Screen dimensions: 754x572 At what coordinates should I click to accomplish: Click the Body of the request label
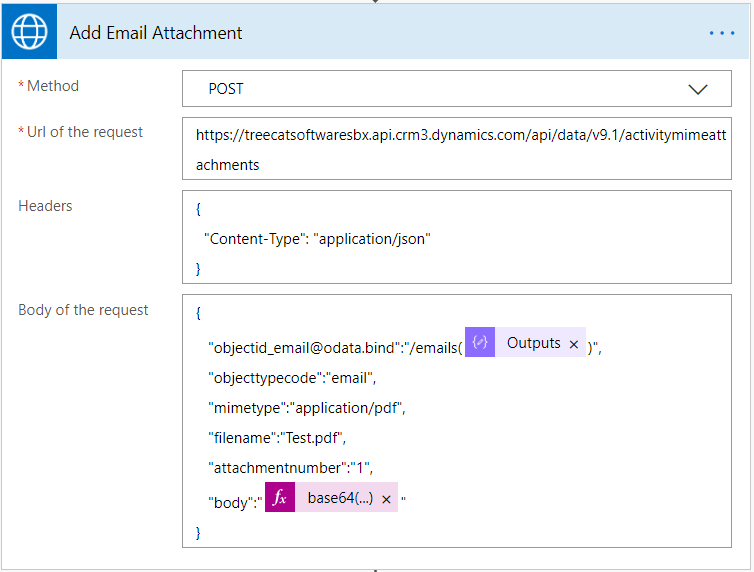coord(83,310)
